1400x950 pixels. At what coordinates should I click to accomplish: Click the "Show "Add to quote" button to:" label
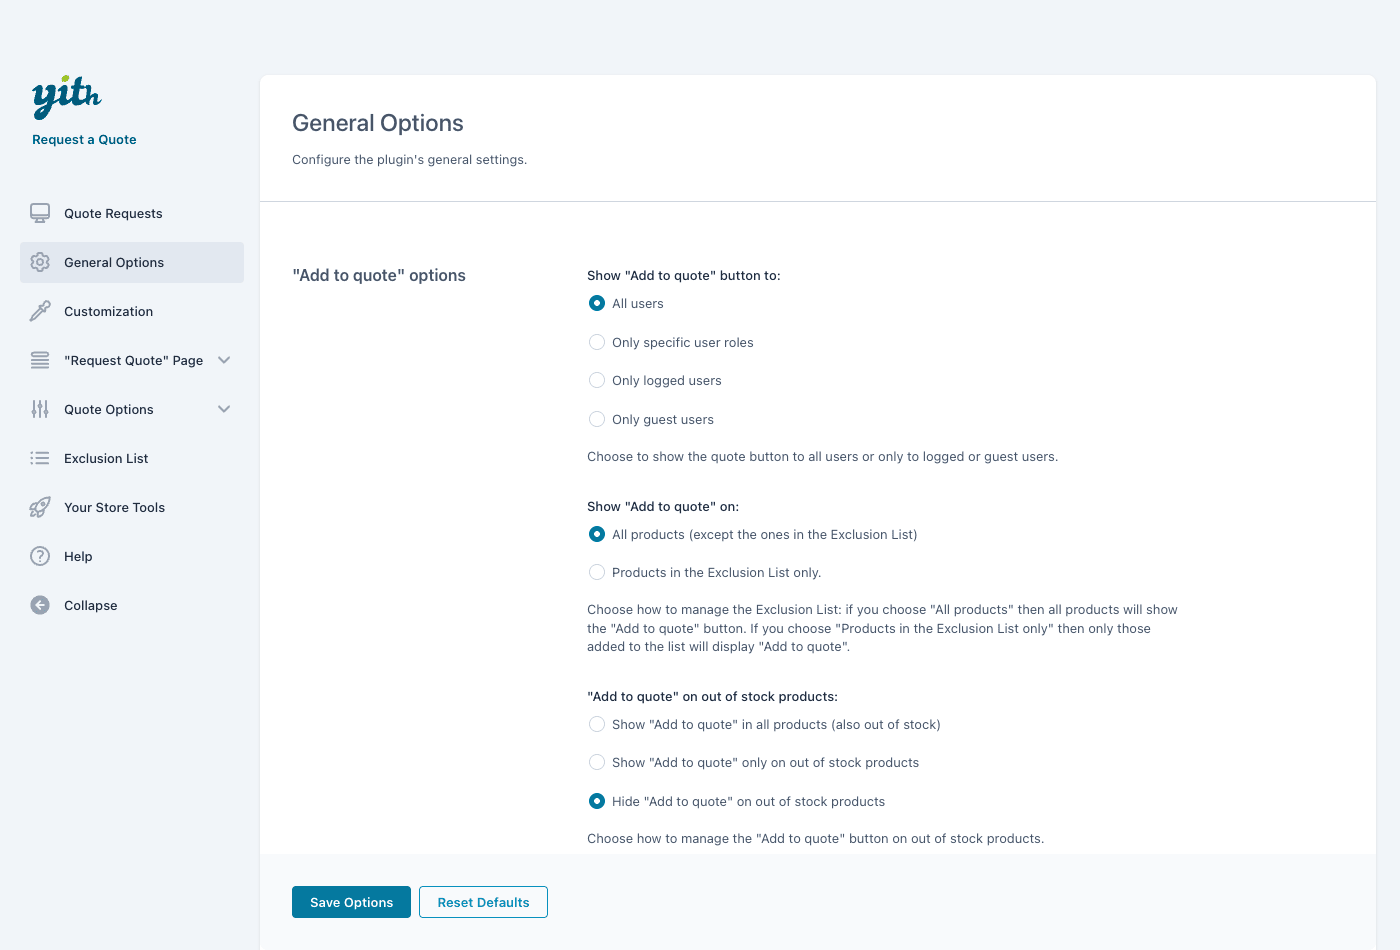[684, 275]
